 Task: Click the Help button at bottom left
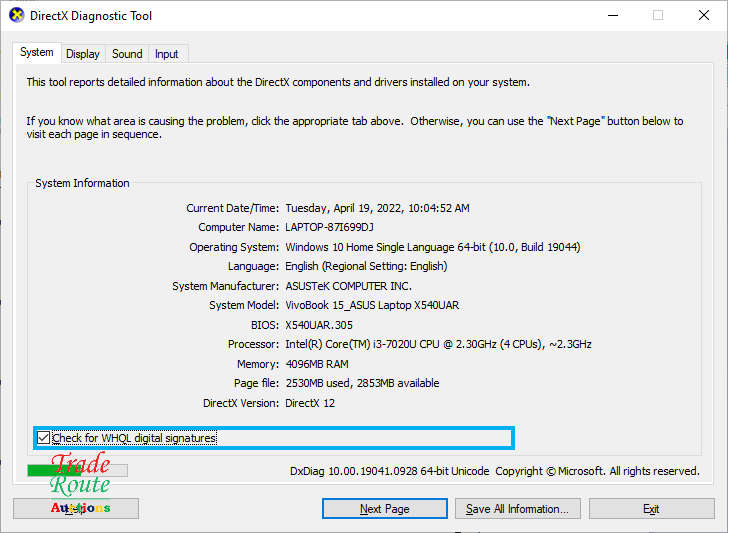tap(76, 509)
